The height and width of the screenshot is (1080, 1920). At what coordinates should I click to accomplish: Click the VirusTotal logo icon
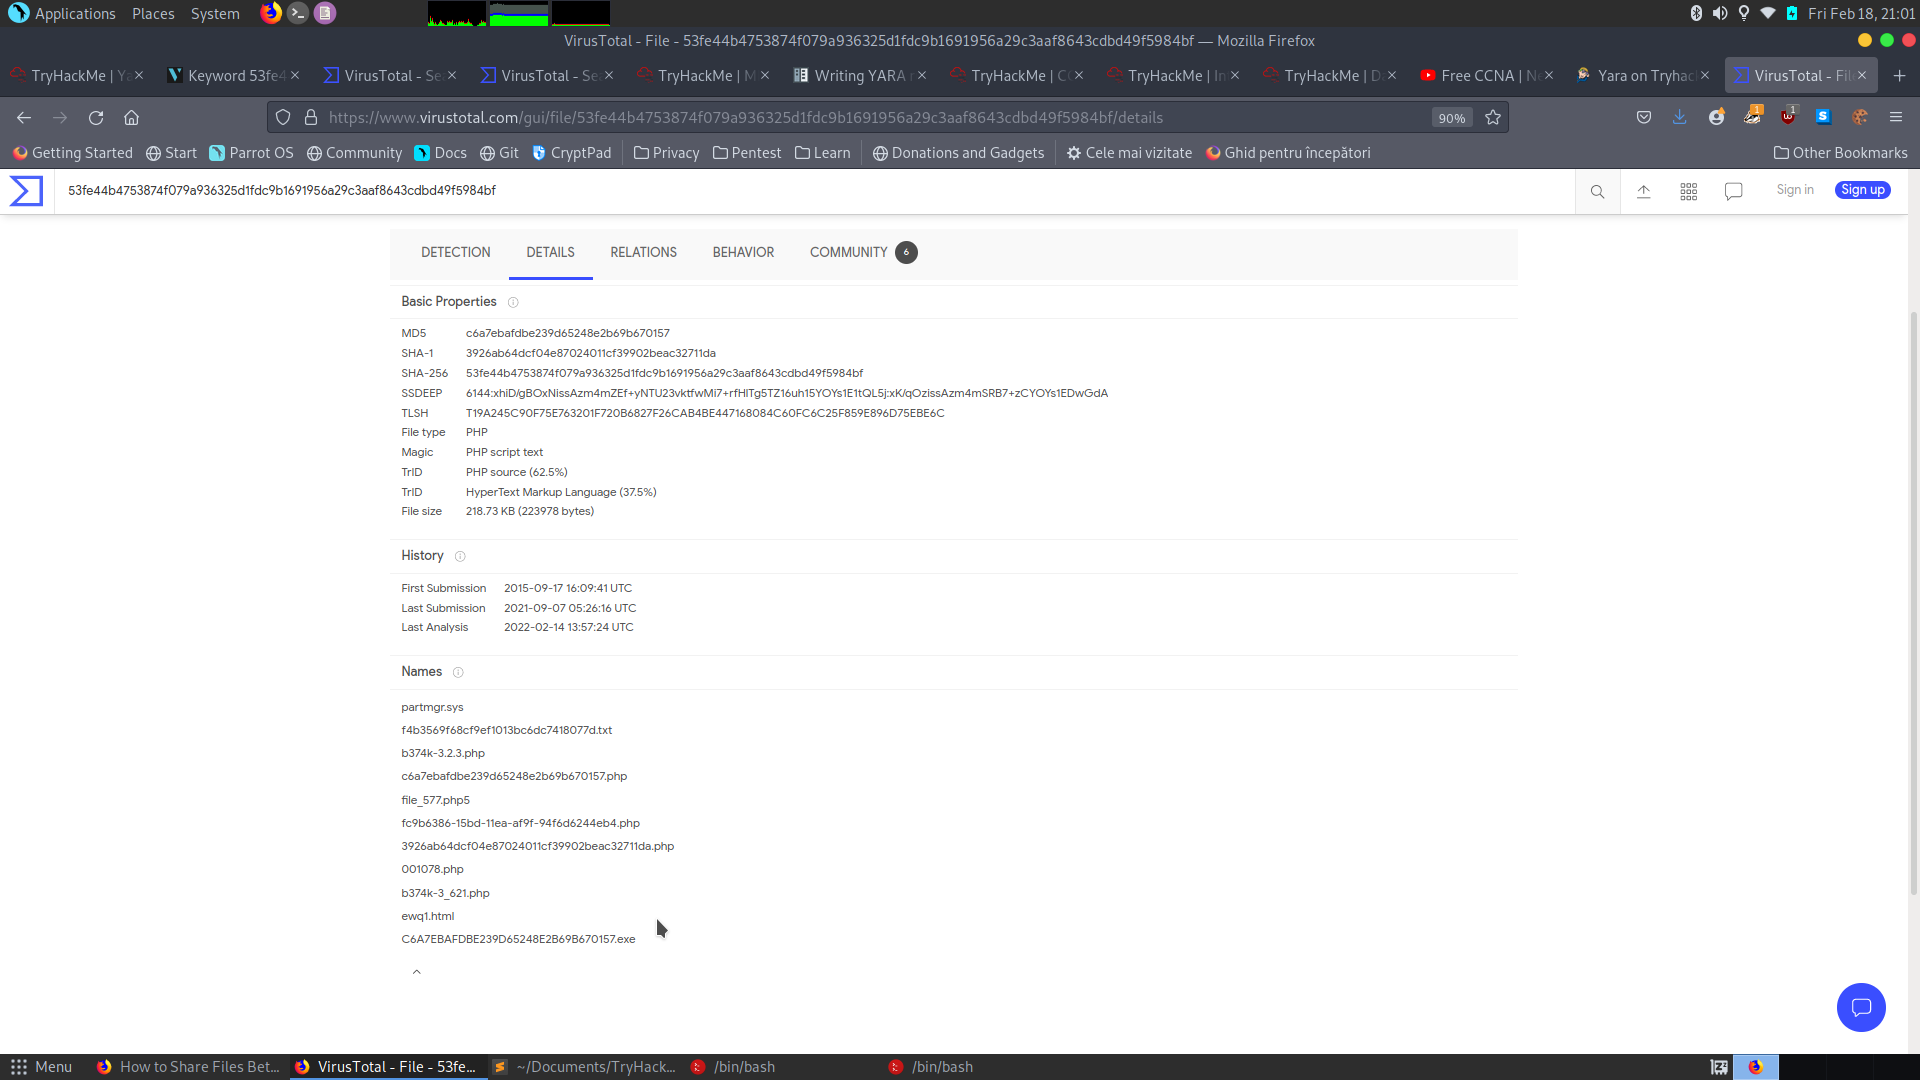[x=26, y=191]
